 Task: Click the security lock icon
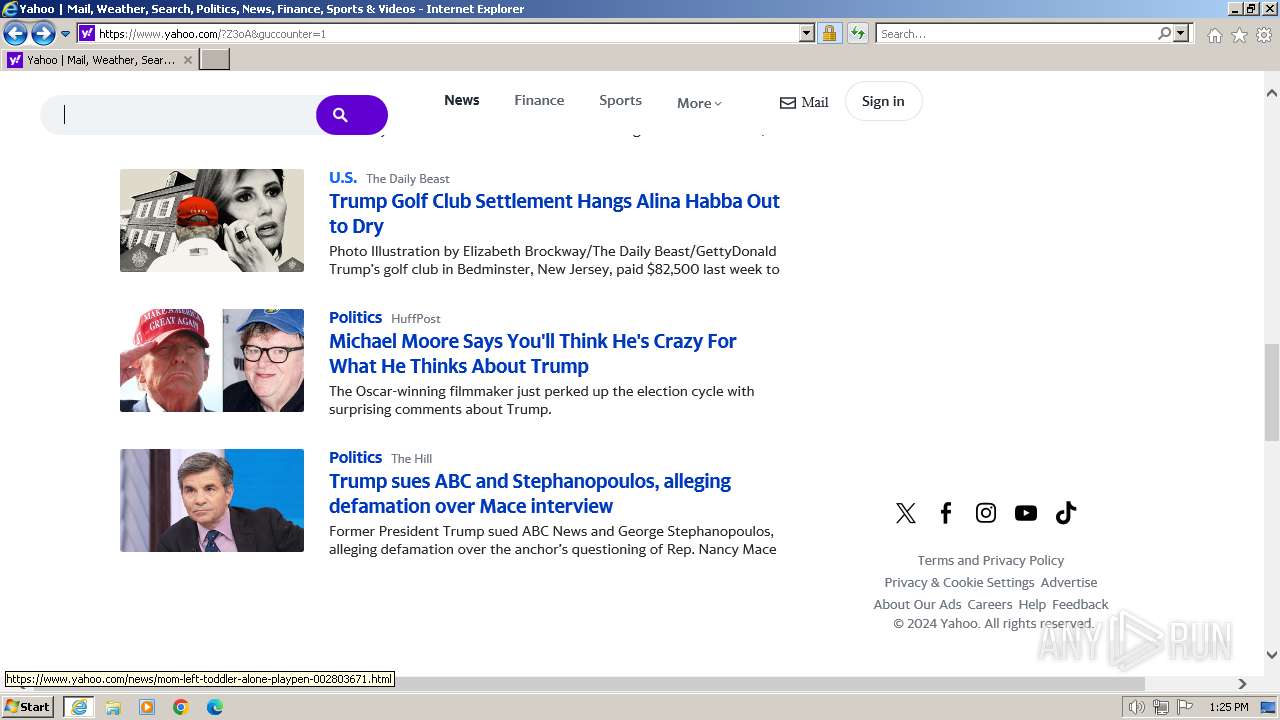tap(829, 33)
